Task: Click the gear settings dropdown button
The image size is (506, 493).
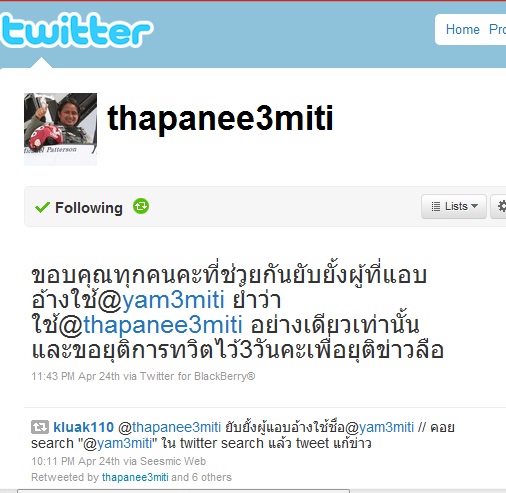Action: point(499,206)
